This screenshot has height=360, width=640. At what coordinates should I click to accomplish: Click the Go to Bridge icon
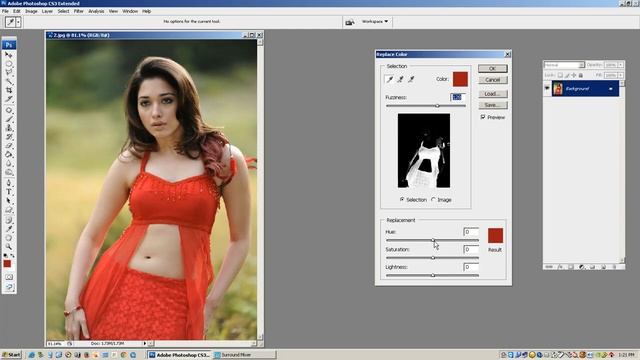point(349,22)
